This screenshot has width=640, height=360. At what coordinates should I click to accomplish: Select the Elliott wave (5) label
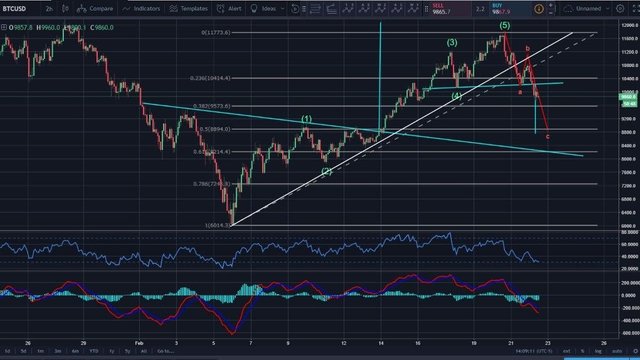point(504,25)
